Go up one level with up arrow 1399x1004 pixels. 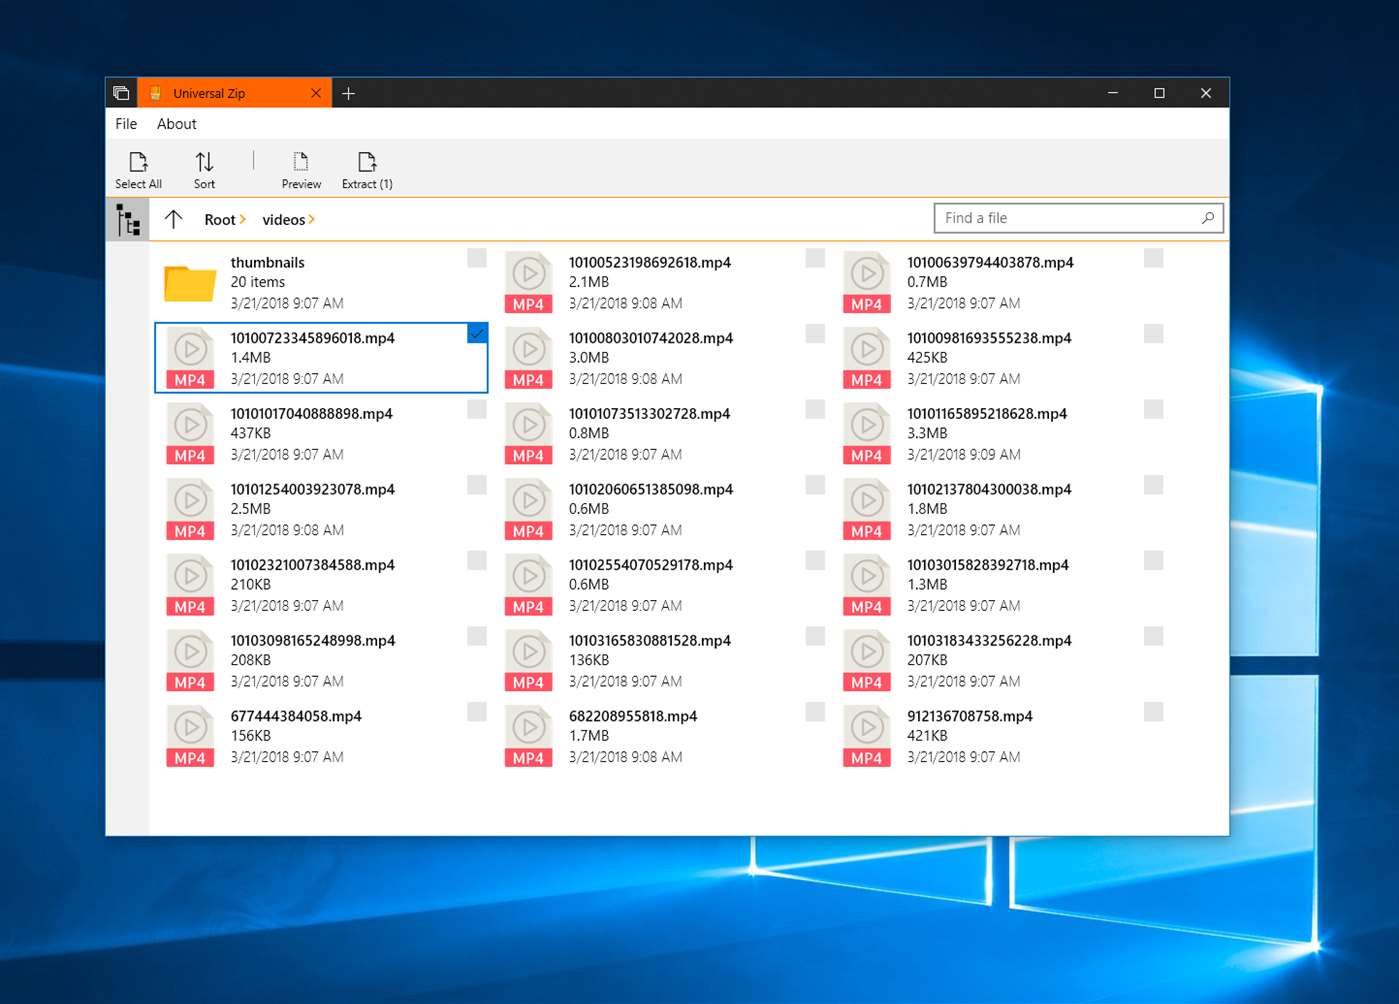click(174, 219)
